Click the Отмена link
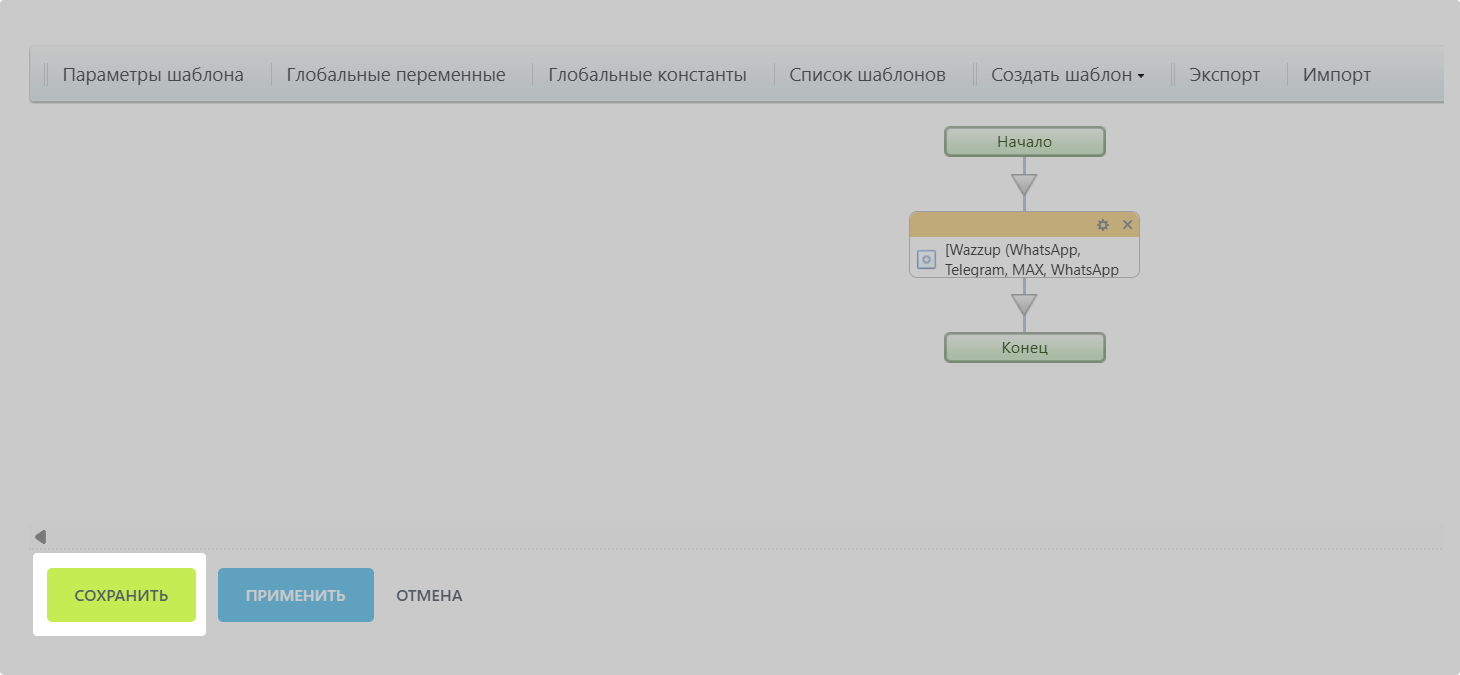 [429, 596]
